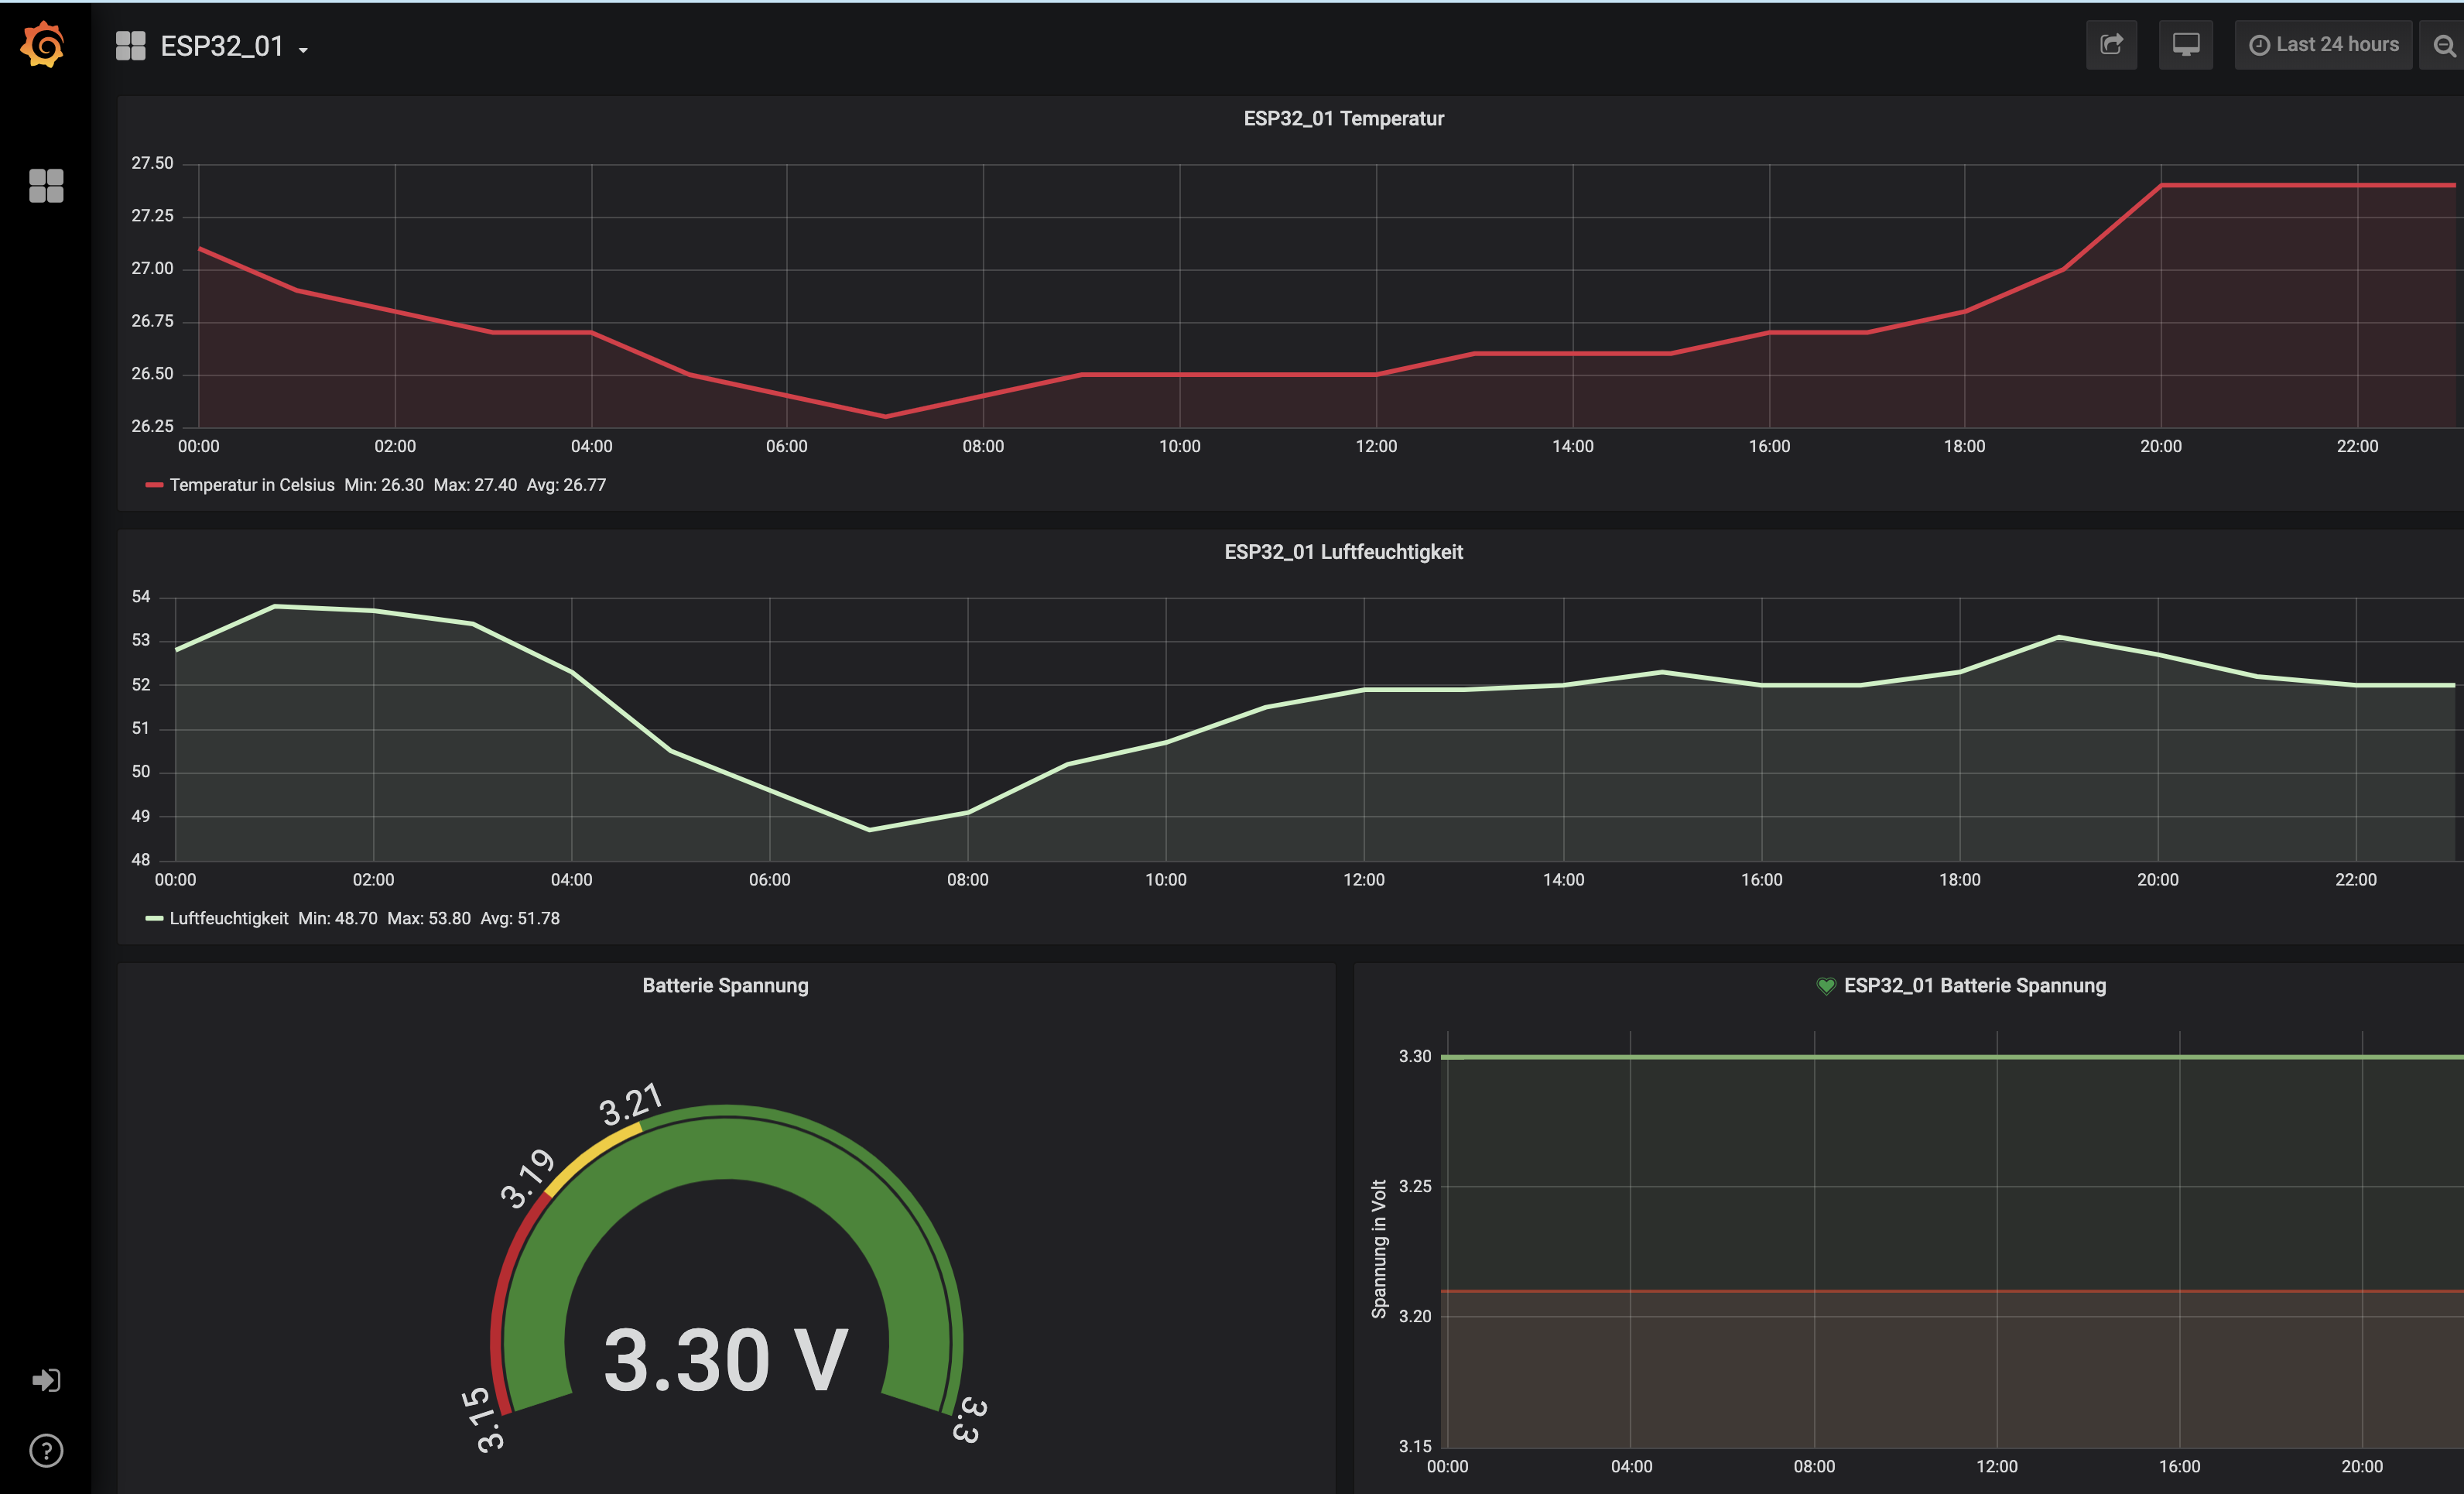Screen dimensions: 2464x1494
Task: Zoom out time range with magnifier icon
Action: pyautogui.click(x=2444, y=46)
